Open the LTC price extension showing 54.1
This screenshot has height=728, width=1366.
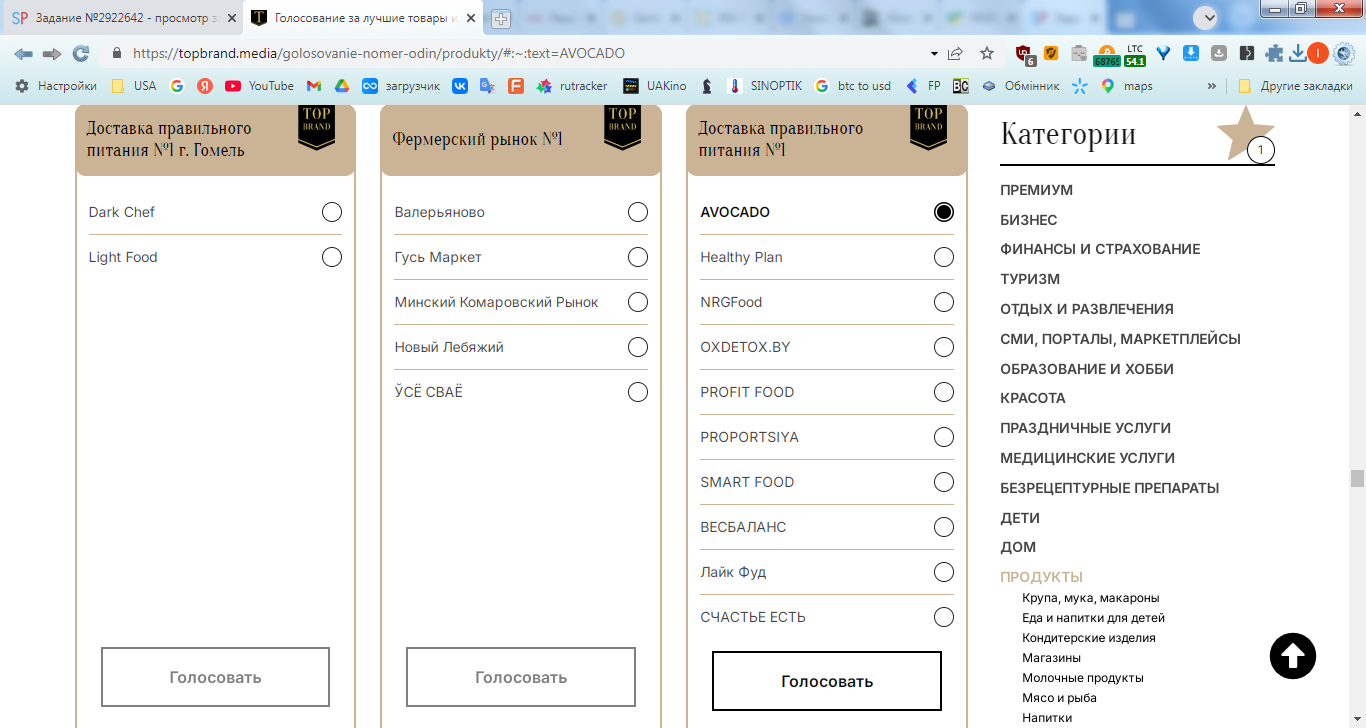click(1135, 55)
